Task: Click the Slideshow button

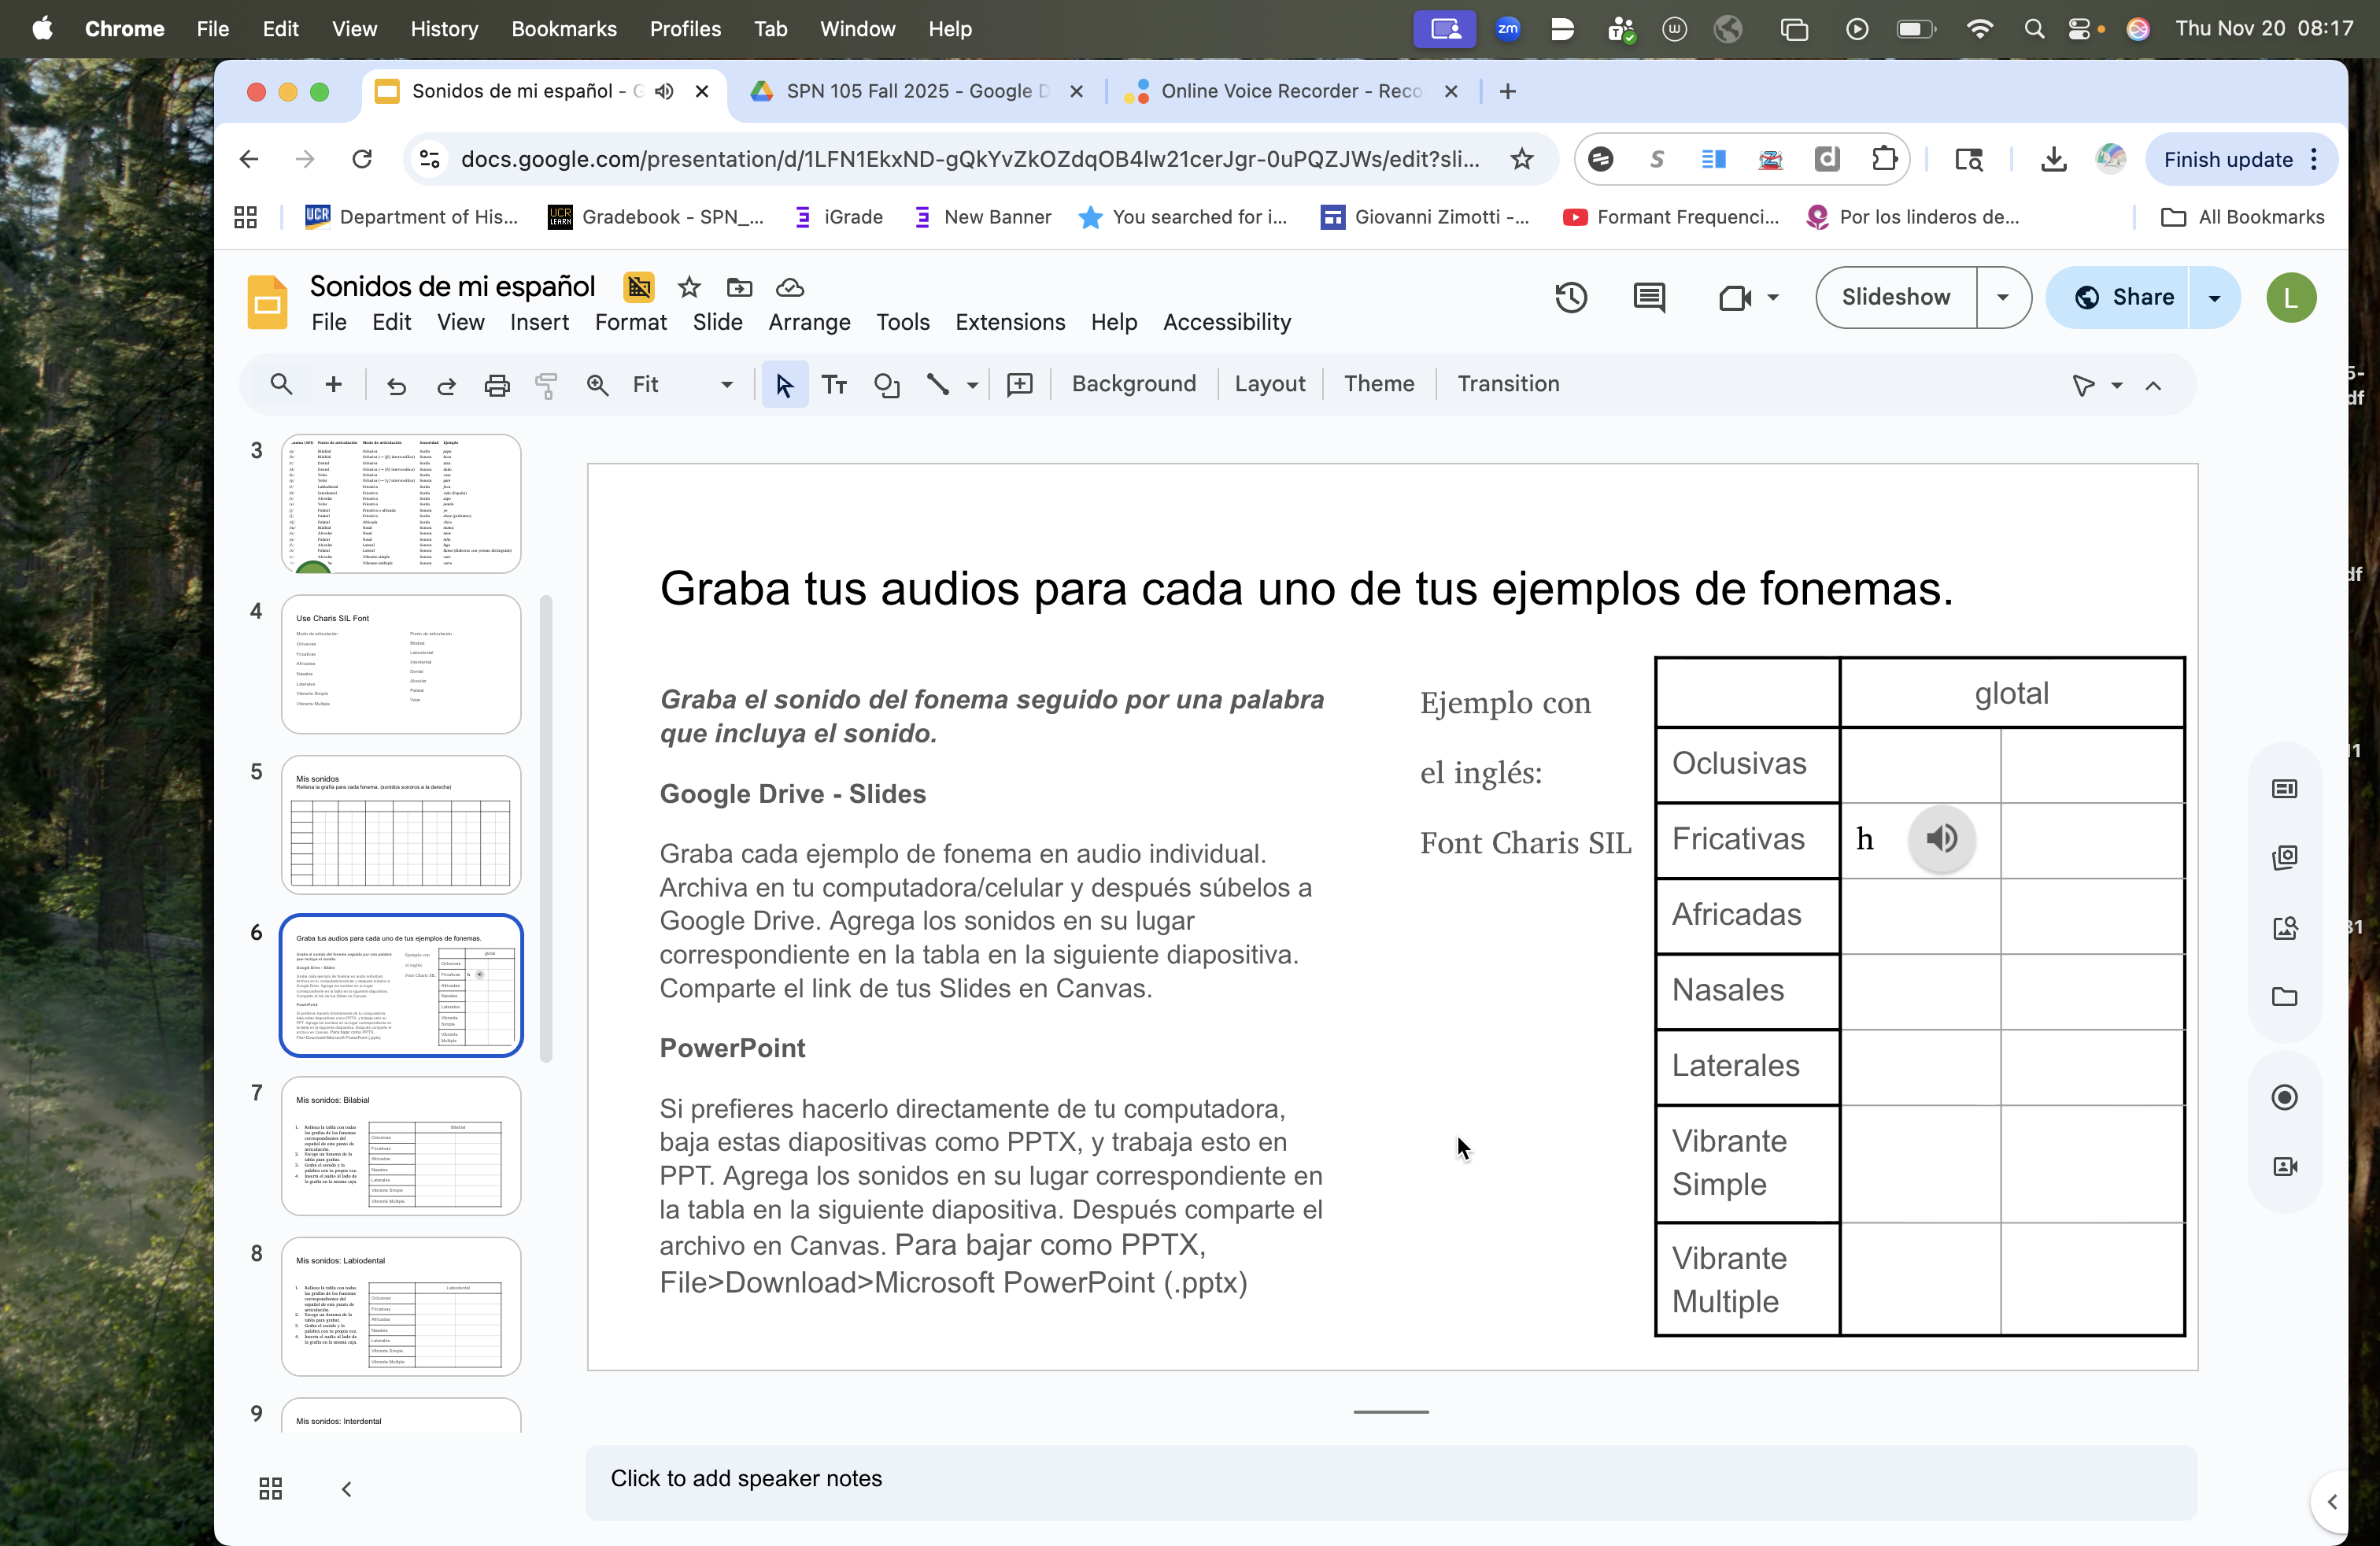Action: click(x=1896, y=297)
